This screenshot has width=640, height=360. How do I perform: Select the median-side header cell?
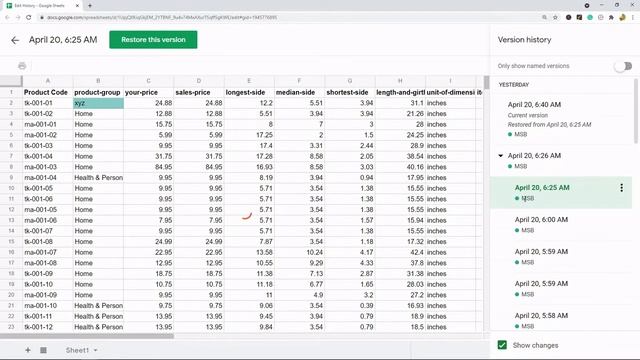pyautogui.click(x=300, y=92)
